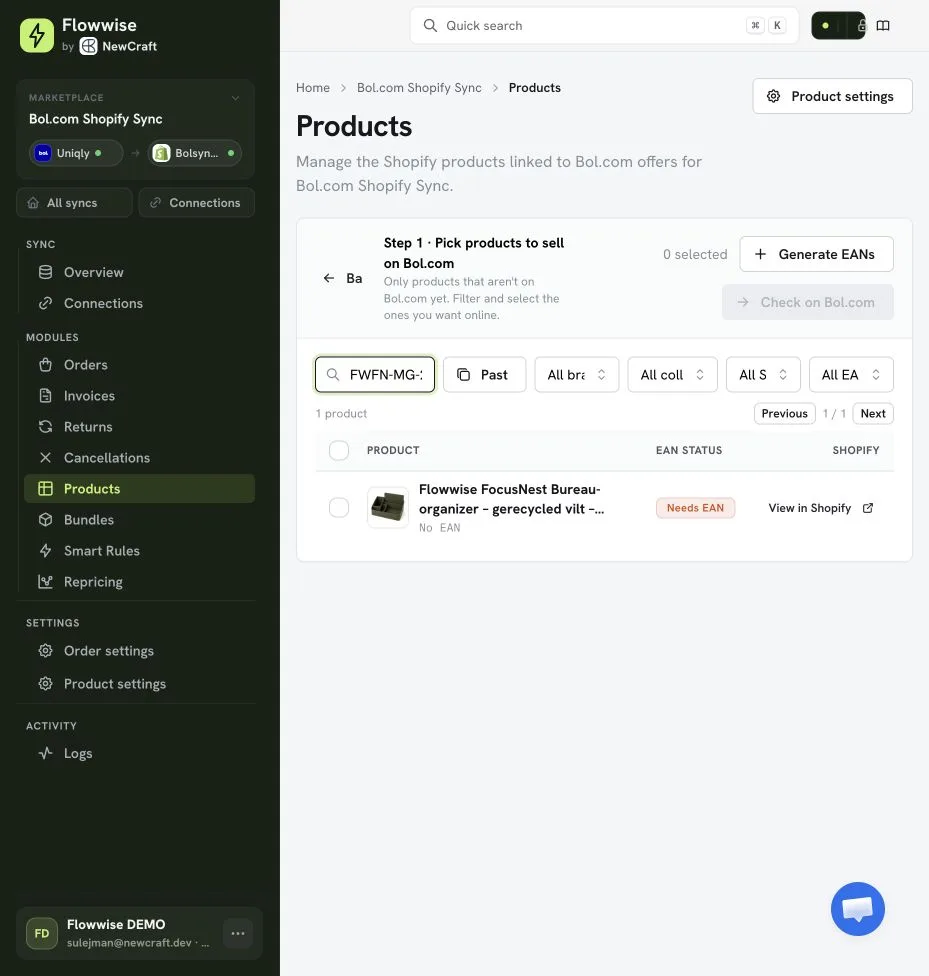
Task: Navigate to Returns in the sidebar
Action: click(139, 427)
